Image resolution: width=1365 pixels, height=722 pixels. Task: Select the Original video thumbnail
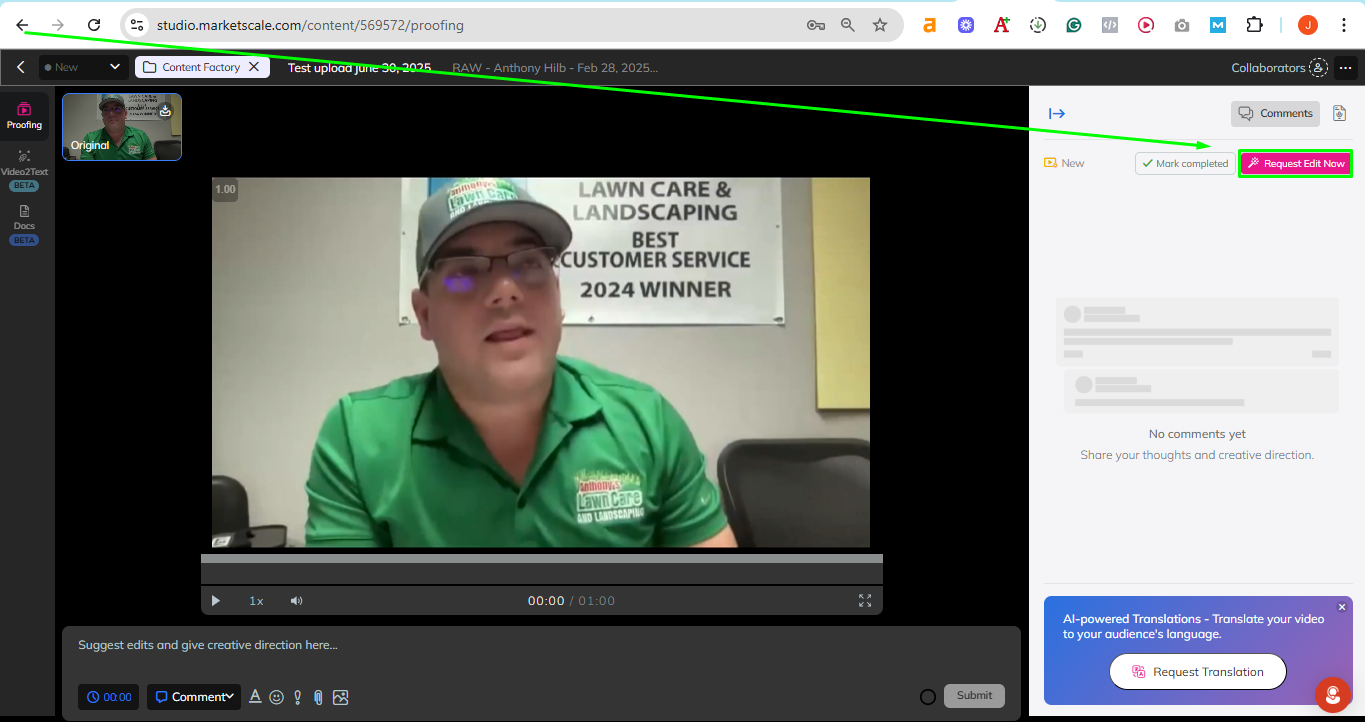tap(122, 127)
